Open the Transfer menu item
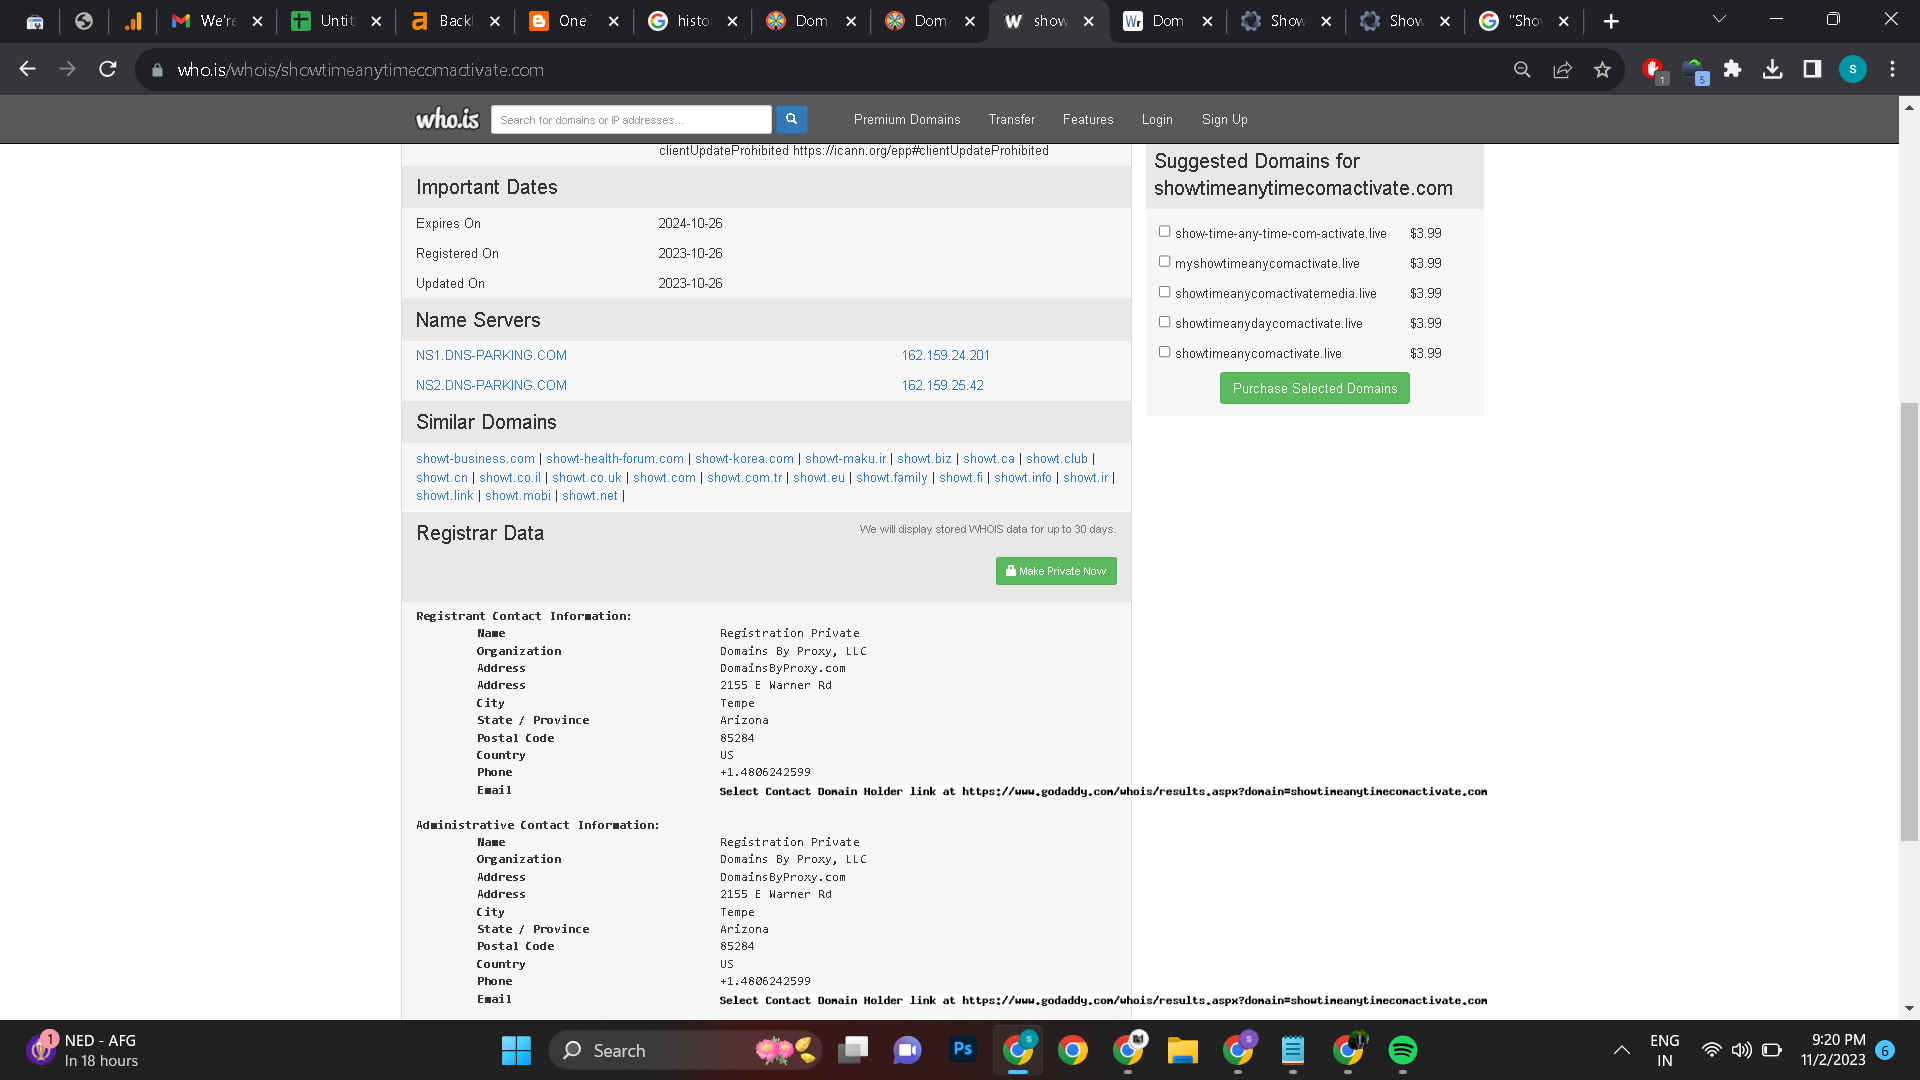This screenshot has width=1920, height=1080. coord(1011,119)
